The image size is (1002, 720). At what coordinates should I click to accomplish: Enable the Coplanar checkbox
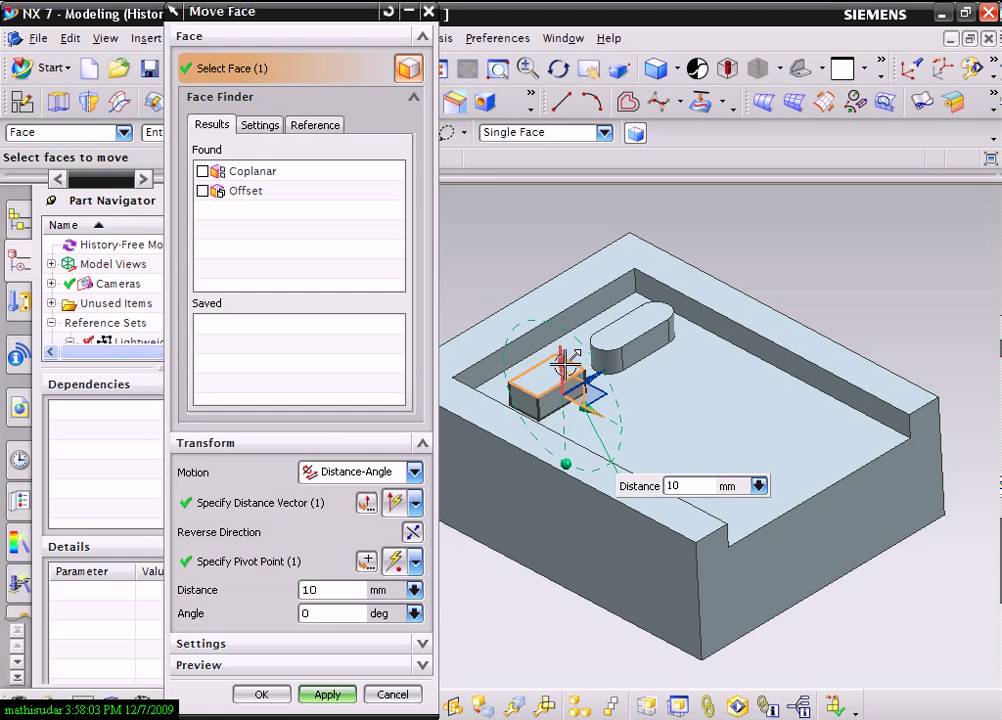202,171
